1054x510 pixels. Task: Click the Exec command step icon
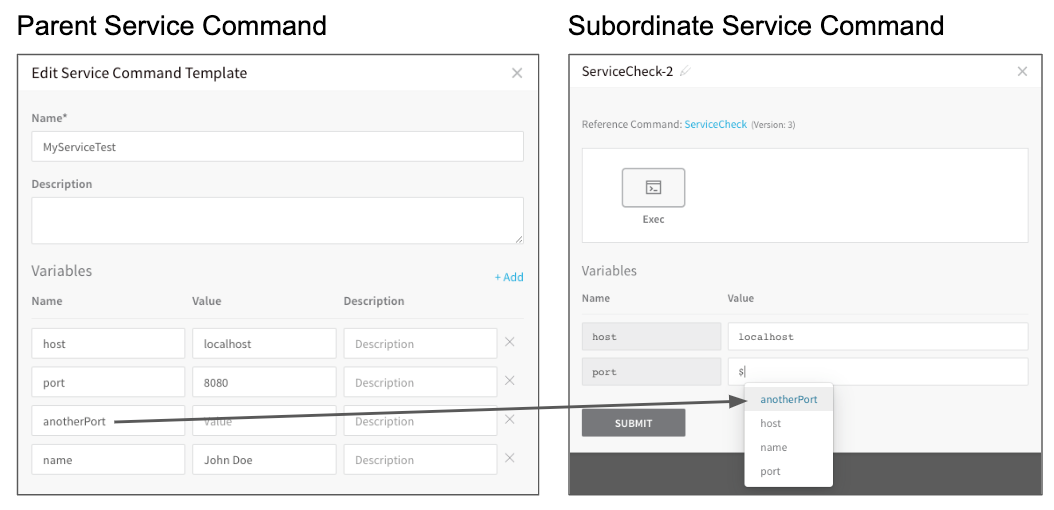(x=653, y=187)
